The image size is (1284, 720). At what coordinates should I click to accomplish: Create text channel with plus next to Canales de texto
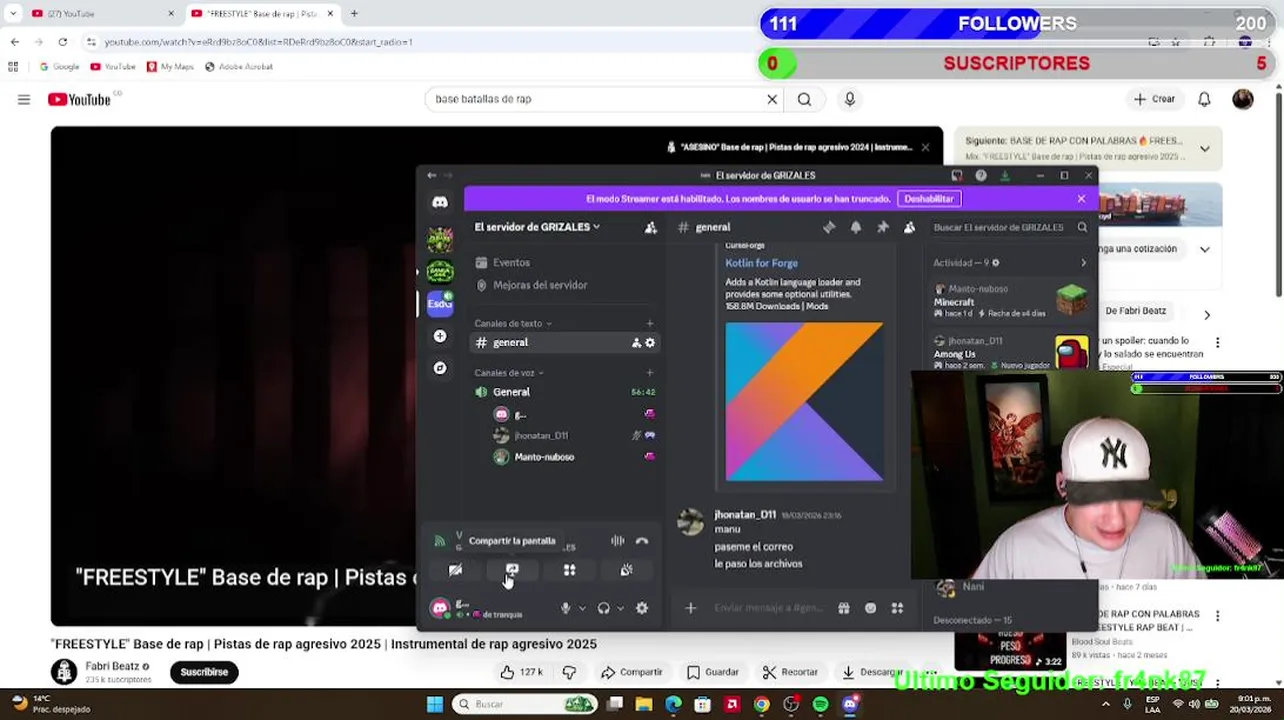(650, 323)
